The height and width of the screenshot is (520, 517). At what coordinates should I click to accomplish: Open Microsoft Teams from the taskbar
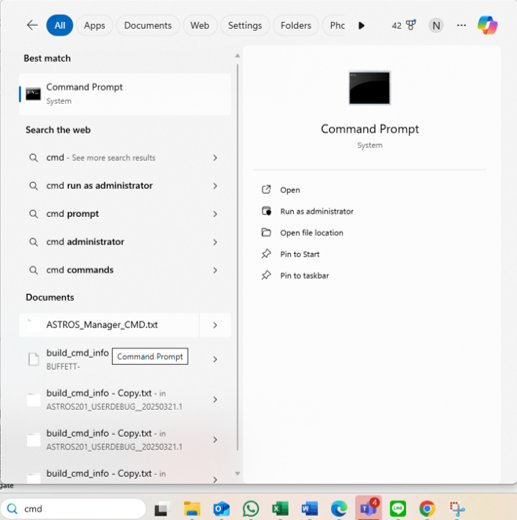(368, 507)
